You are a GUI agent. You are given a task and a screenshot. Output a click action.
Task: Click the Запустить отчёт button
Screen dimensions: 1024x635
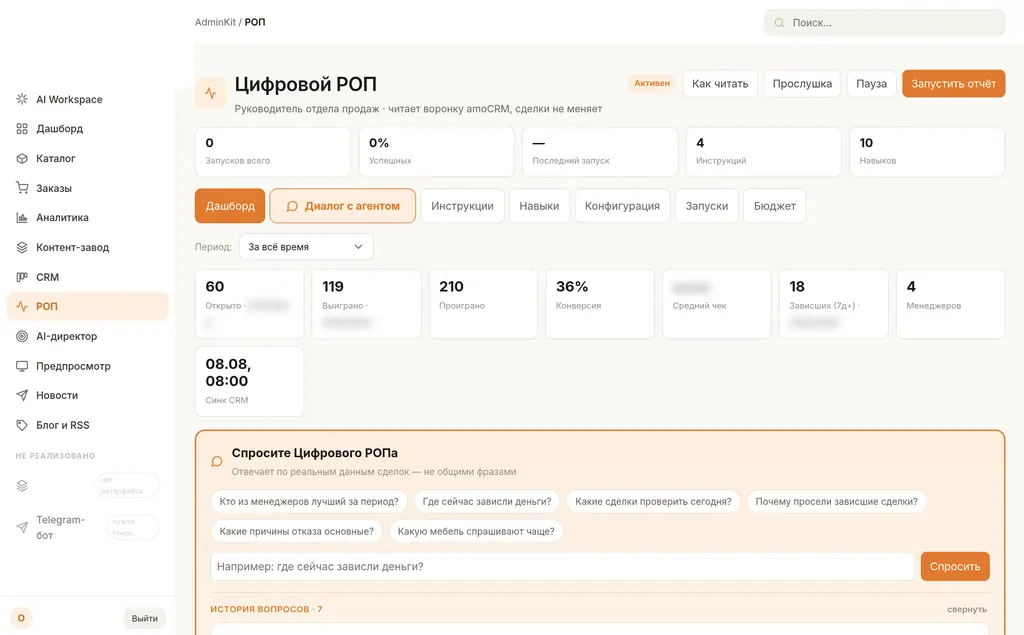[953, 84]
